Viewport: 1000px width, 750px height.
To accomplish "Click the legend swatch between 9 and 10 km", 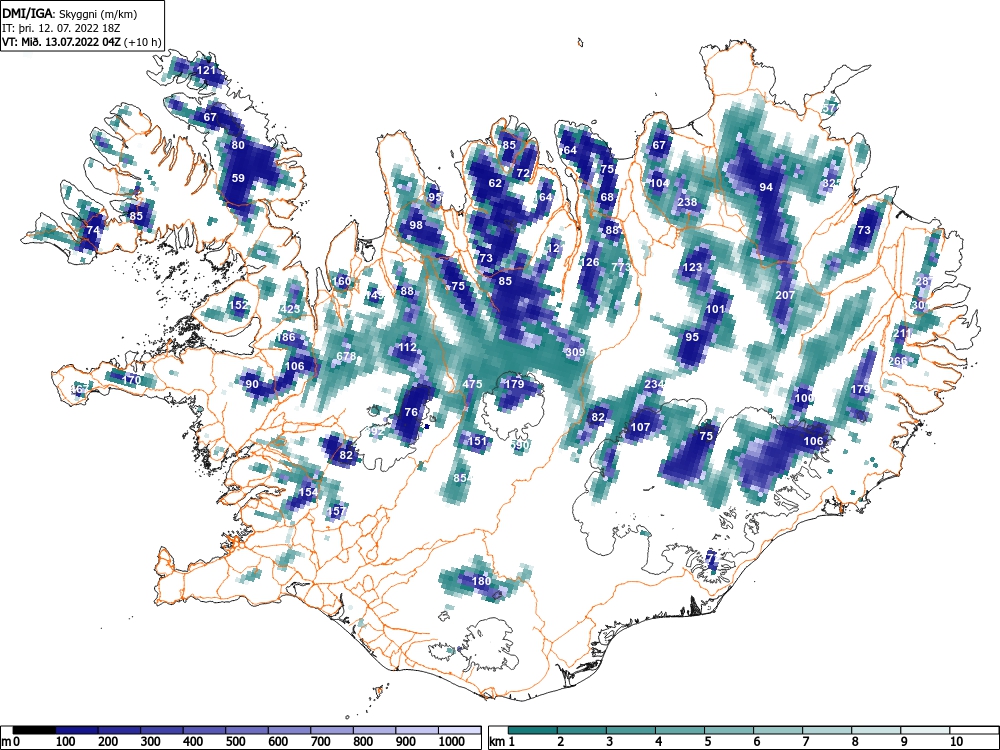I will pyautogui.click(x=925, y=730).
